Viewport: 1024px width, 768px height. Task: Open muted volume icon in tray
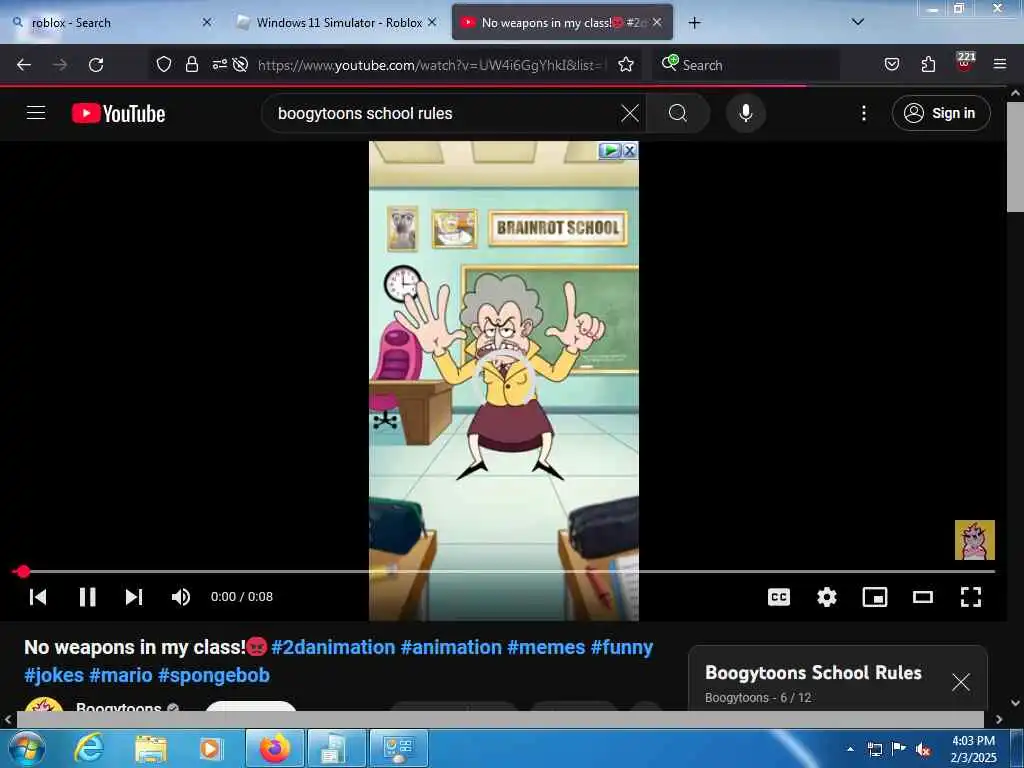[923, 750]
